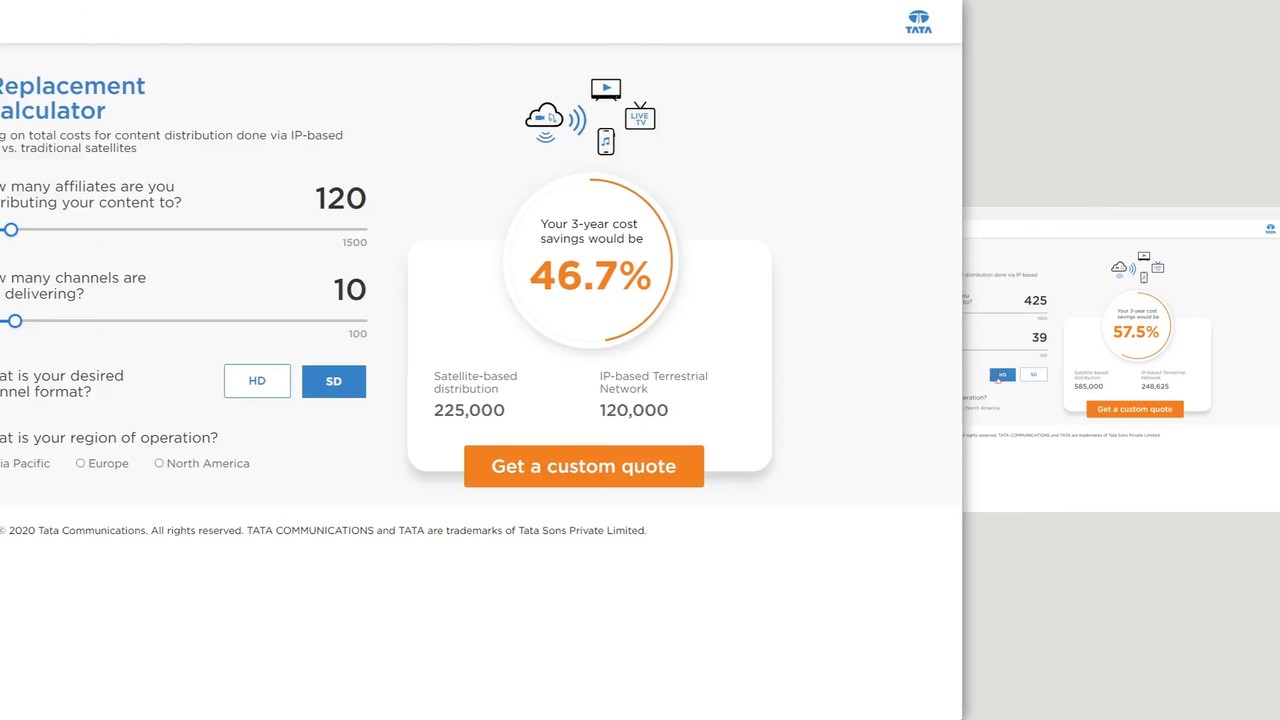Click the IP-based cost value 120,000
Viewport: 1280px width, 720px height.
click(633, 410)
